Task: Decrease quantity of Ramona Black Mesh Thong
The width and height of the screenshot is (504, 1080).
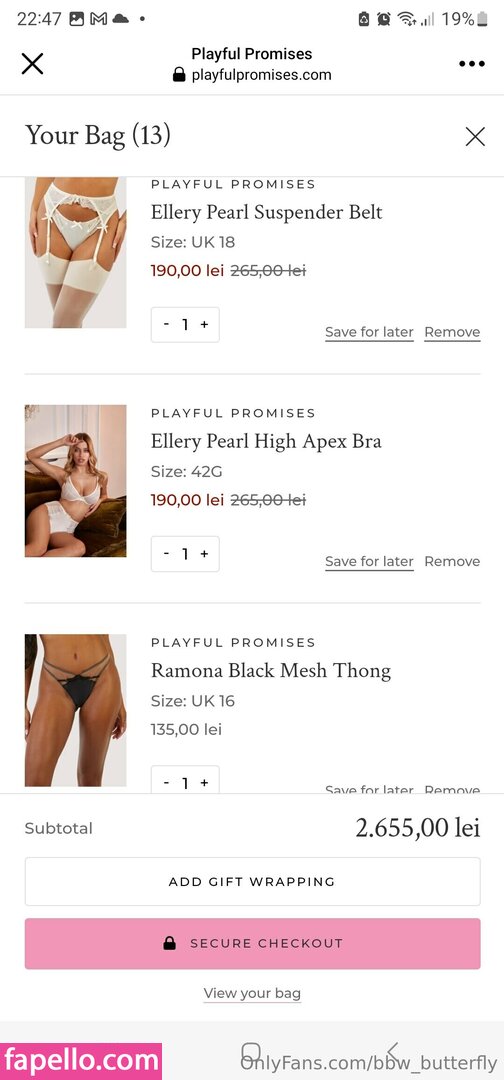Action: pos(167,782)
